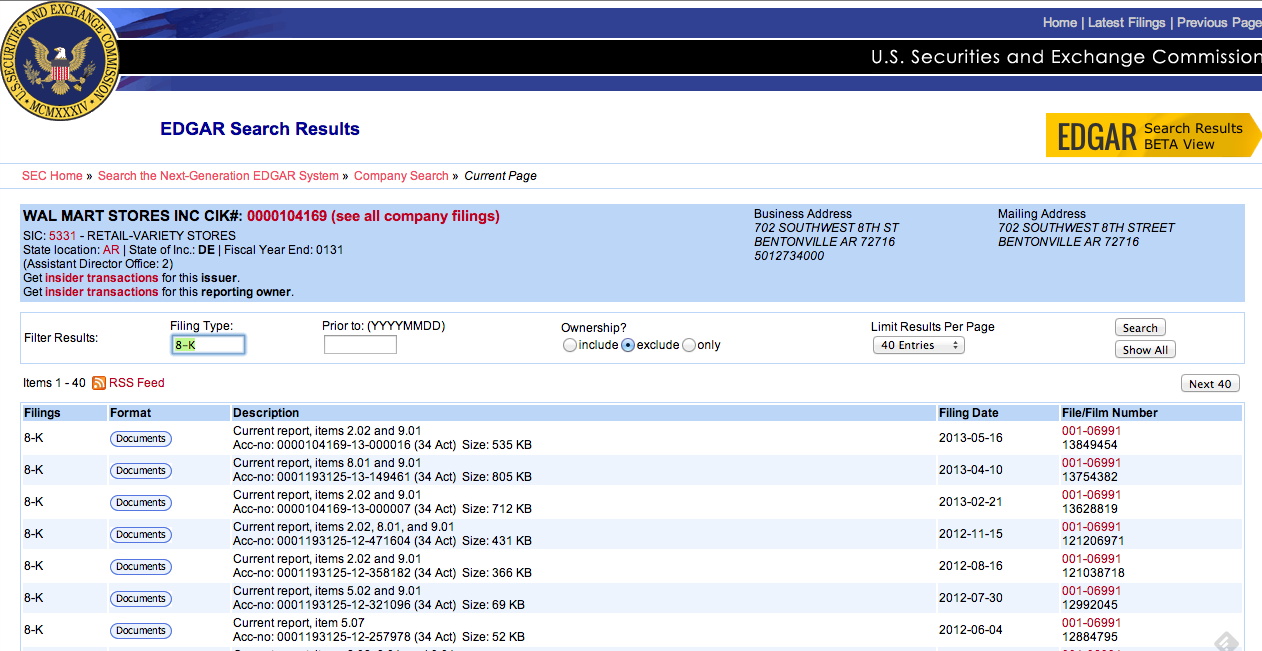Open Documents for the 2012-07-30 filing
This screenshot has width=1262, height=651.
click(140, 598)
